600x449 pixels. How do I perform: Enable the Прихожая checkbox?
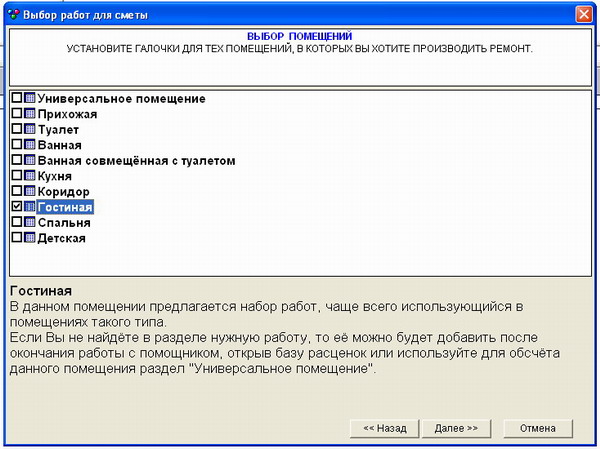click(16, 113)
